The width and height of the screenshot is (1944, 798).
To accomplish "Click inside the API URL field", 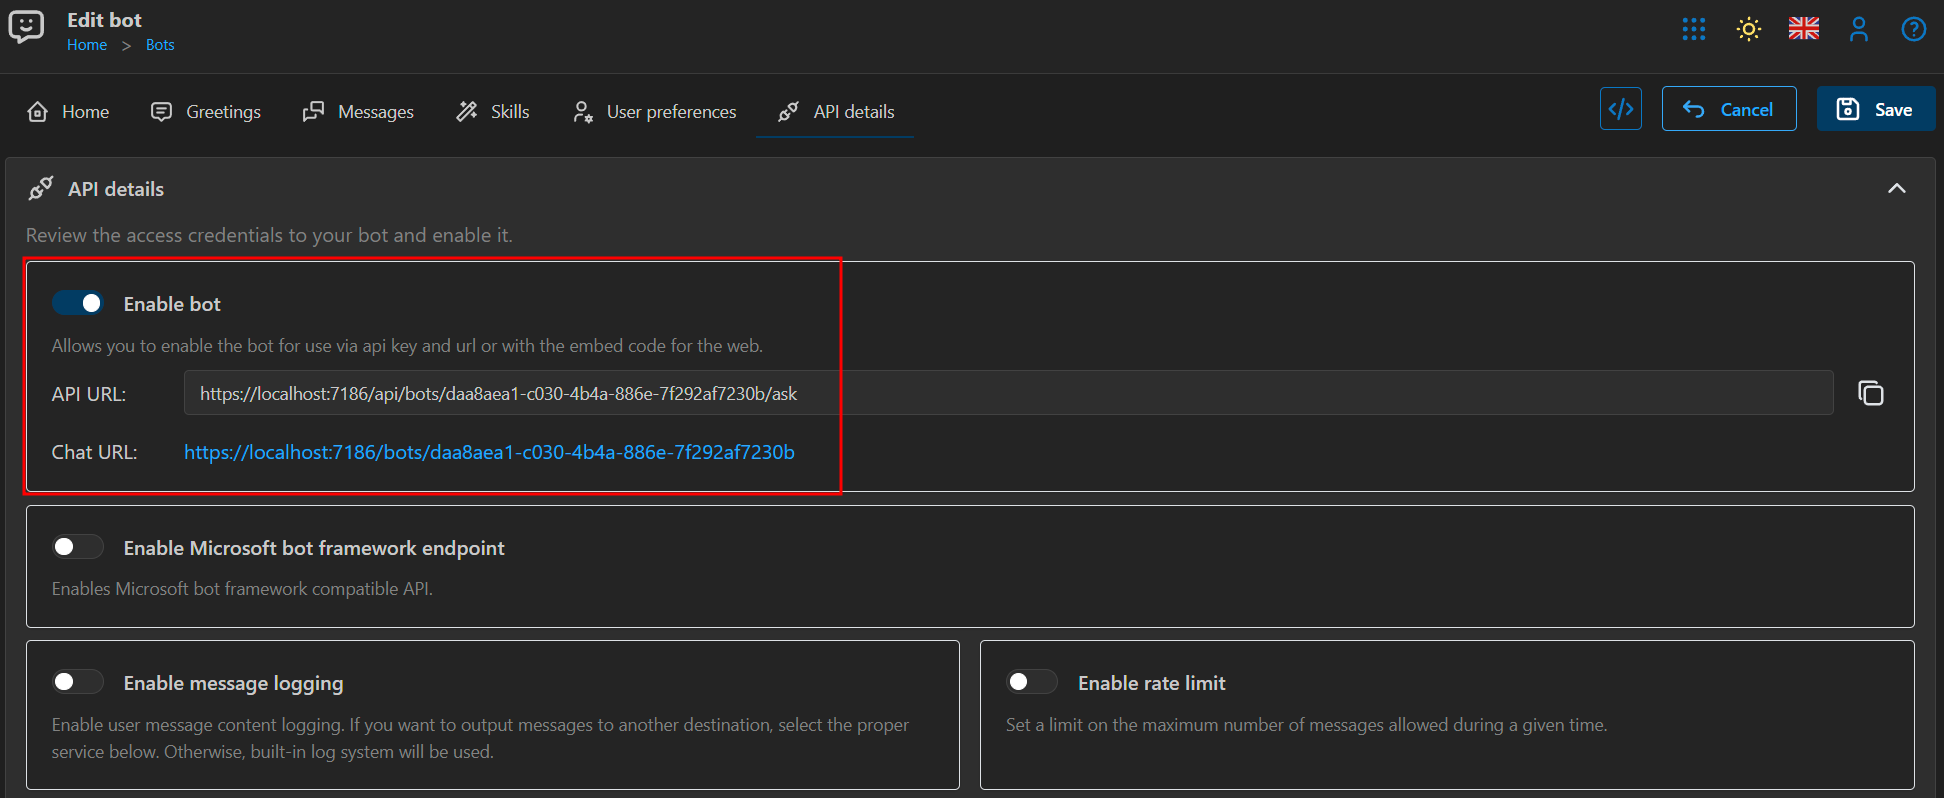I will point(1008,393).
